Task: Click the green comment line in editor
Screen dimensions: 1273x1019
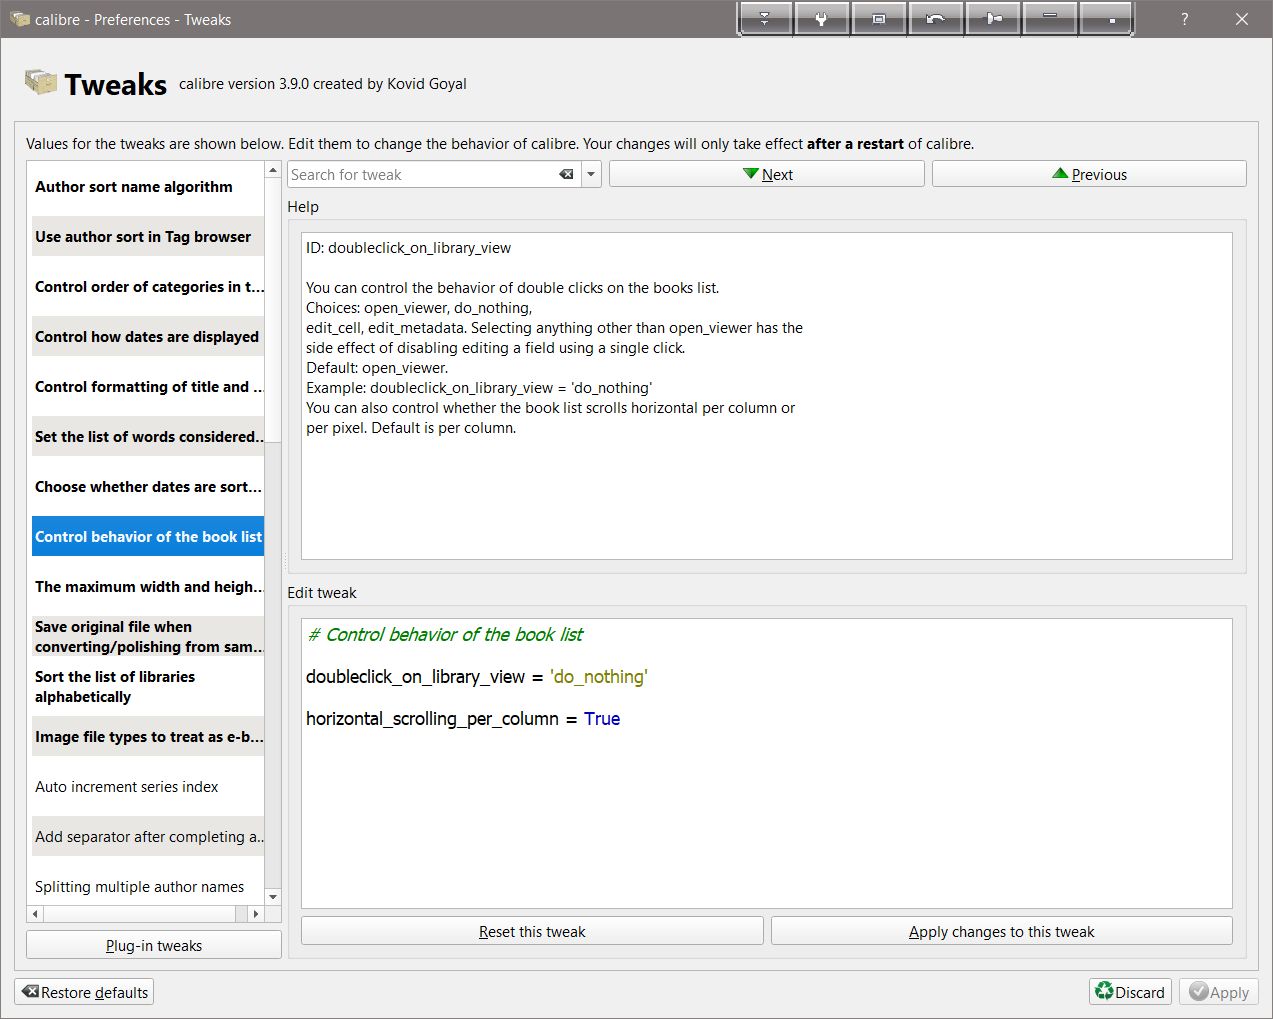Action: [x=445, y=635]
